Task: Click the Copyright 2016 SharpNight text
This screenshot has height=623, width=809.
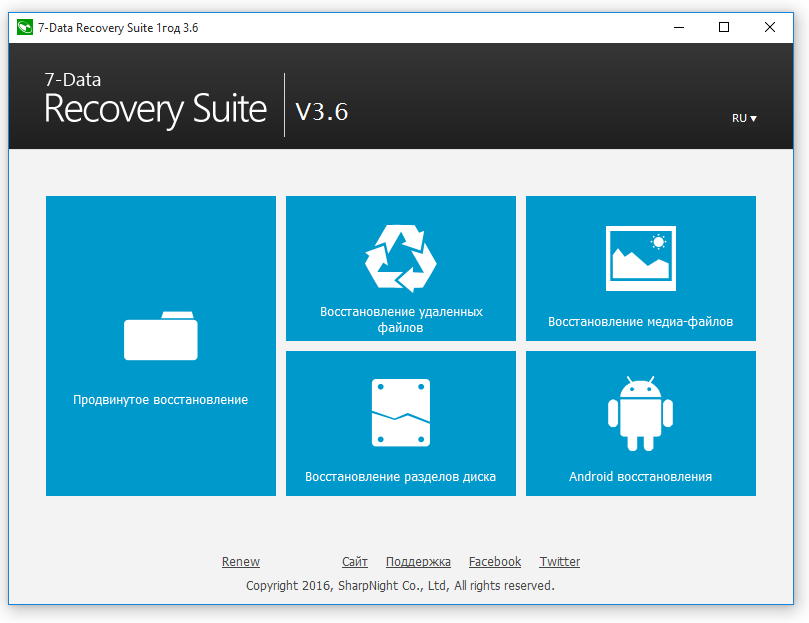Action: pyautogui.click(x=400, y=586)
